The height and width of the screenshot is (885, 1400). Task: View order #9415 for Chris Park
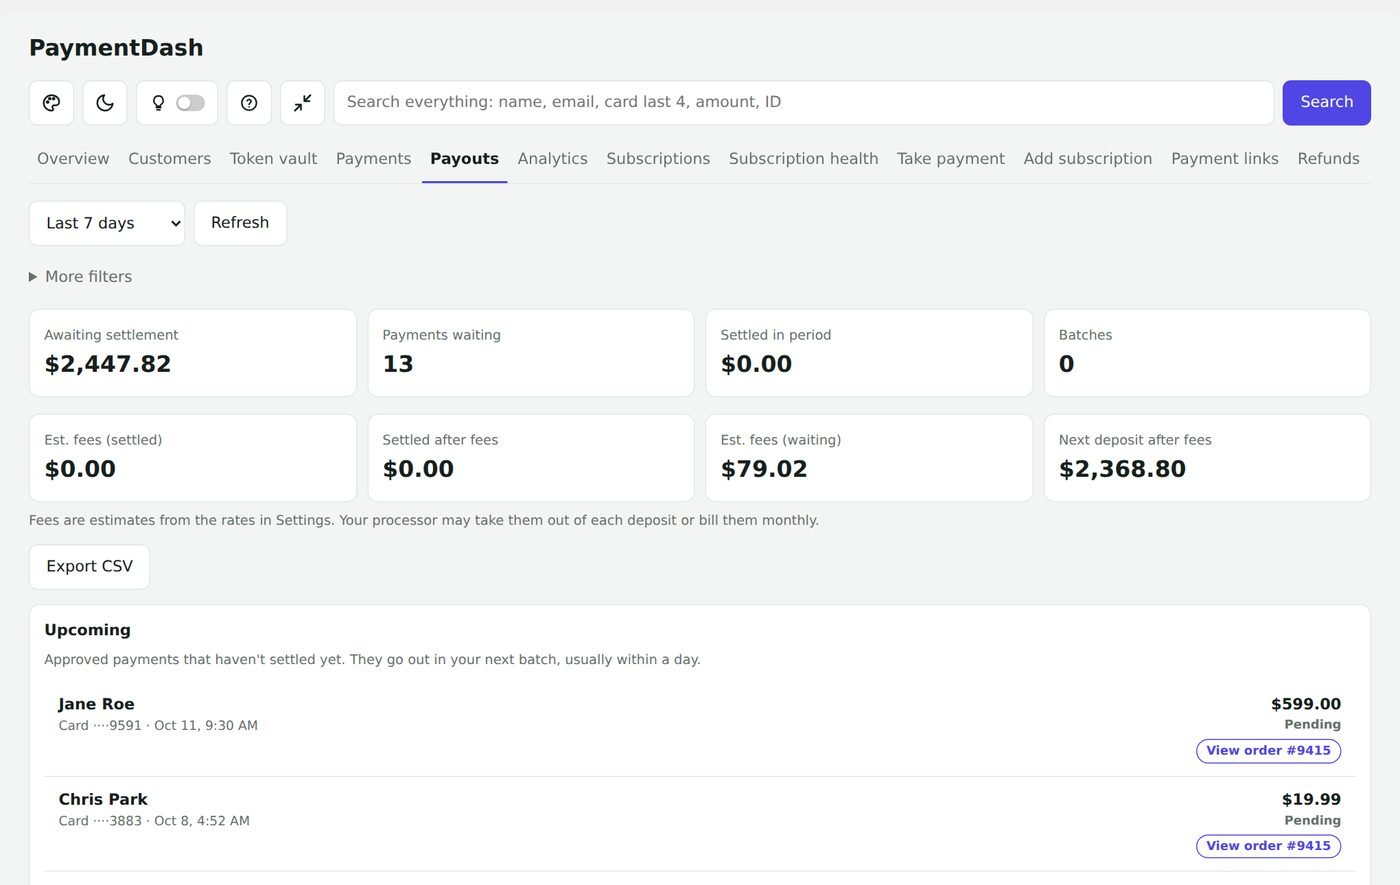(x=1268, y=846)
